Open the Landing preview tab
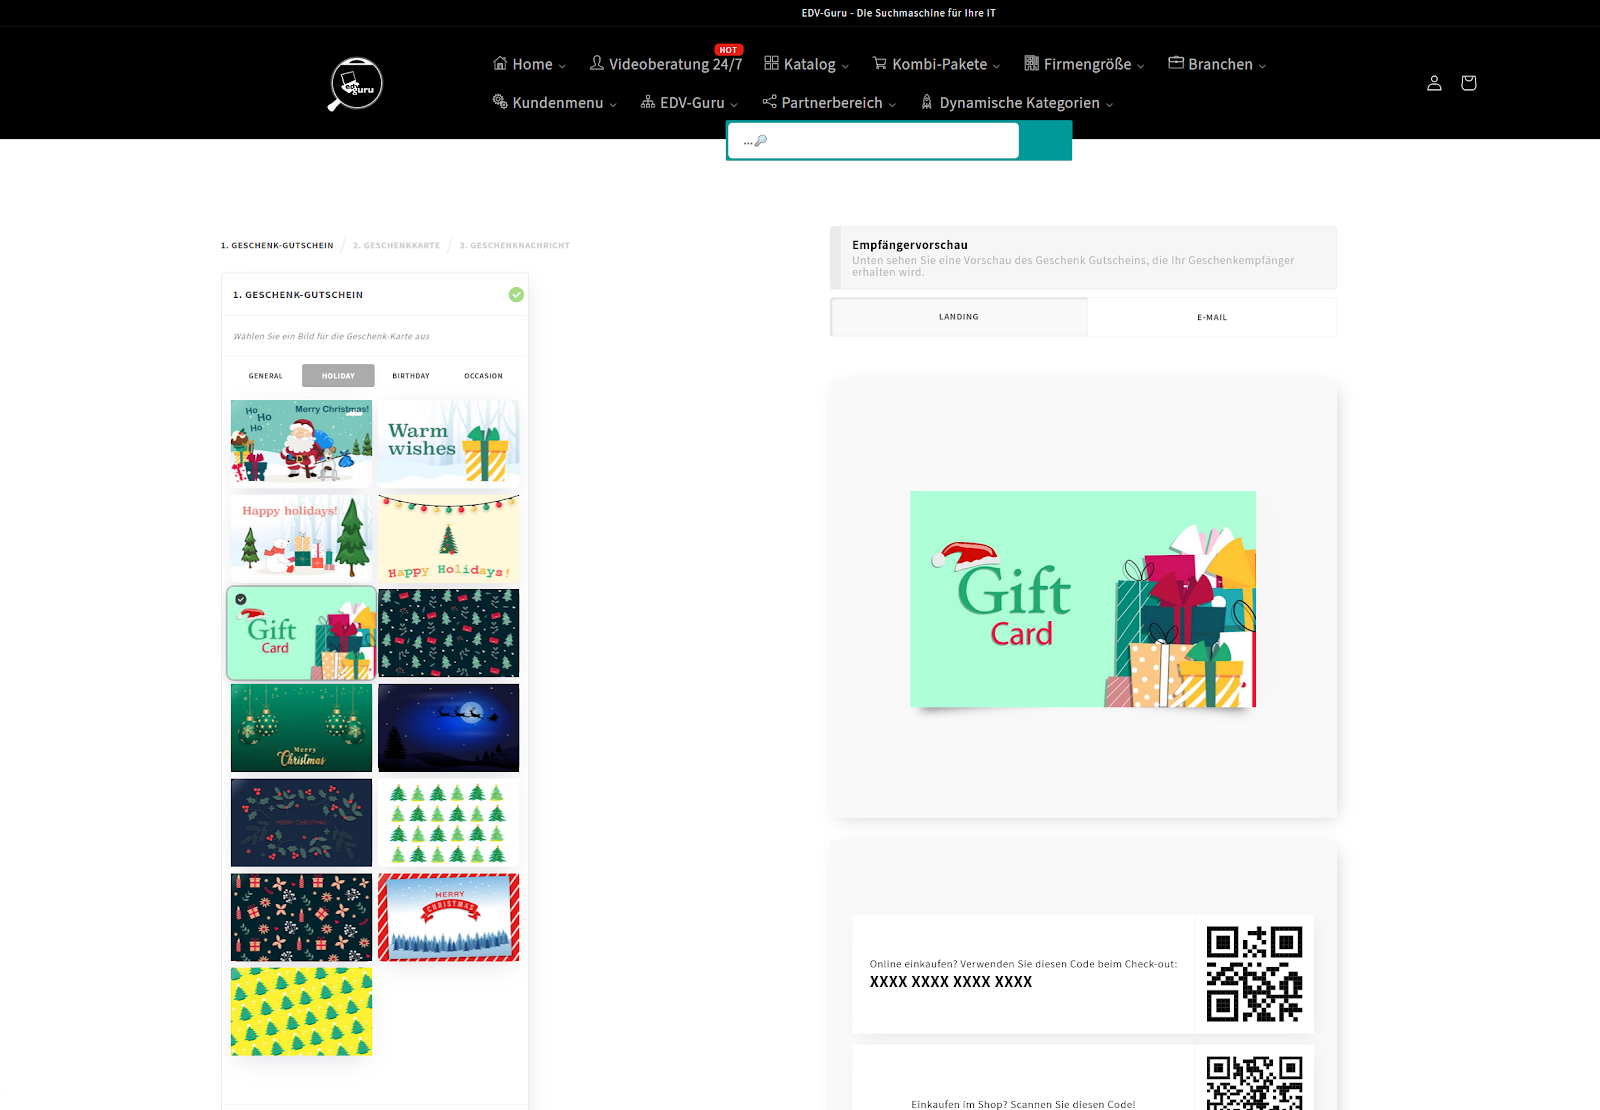 [x=959, y=317]
